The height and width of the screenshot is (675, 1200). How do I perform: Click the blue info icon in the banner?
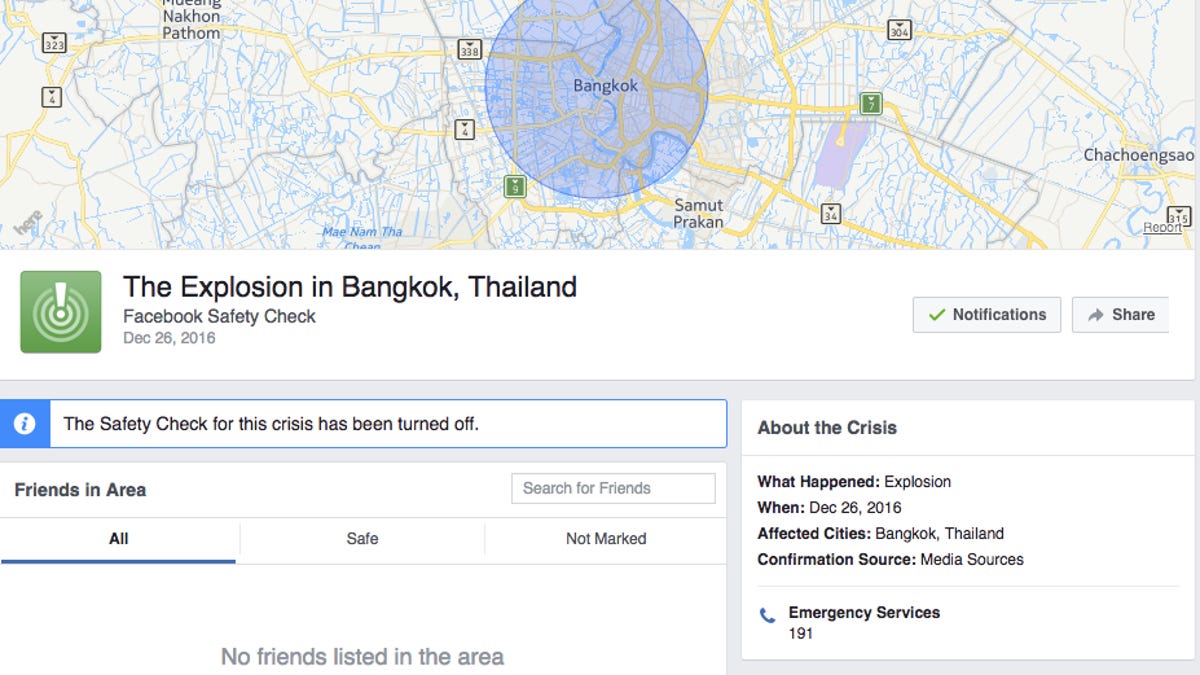24,424
